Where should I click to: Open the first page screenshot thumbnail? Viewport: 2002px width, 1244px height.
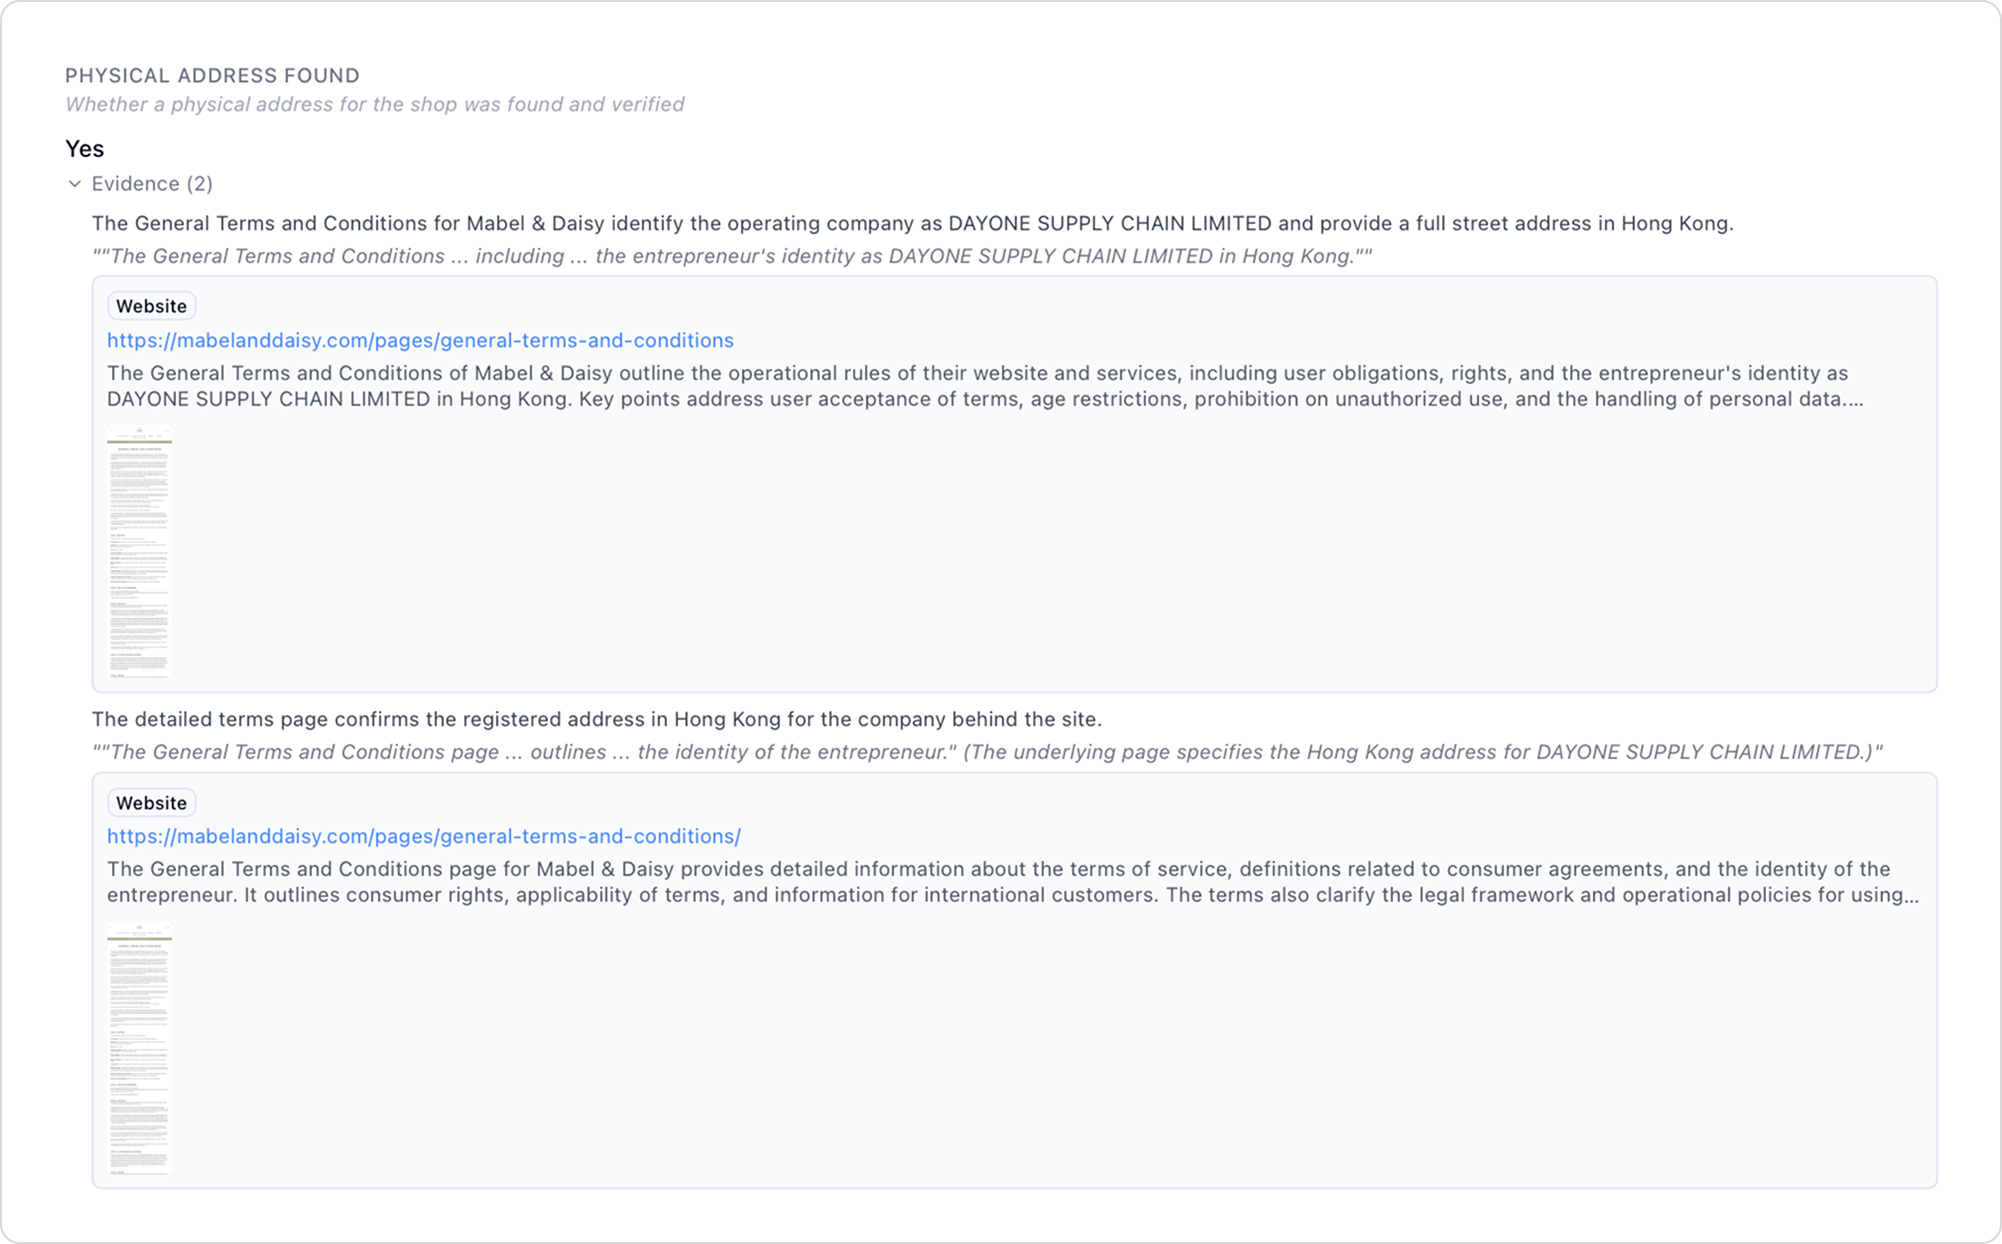tap(139, 552)
